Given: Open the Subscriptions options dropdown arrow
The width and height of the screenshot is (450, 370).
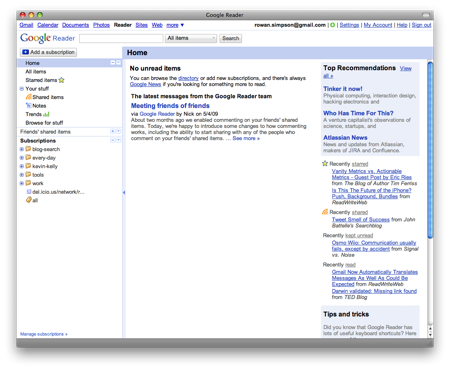Looking at the screenshot, I should (x=118, y=140).
